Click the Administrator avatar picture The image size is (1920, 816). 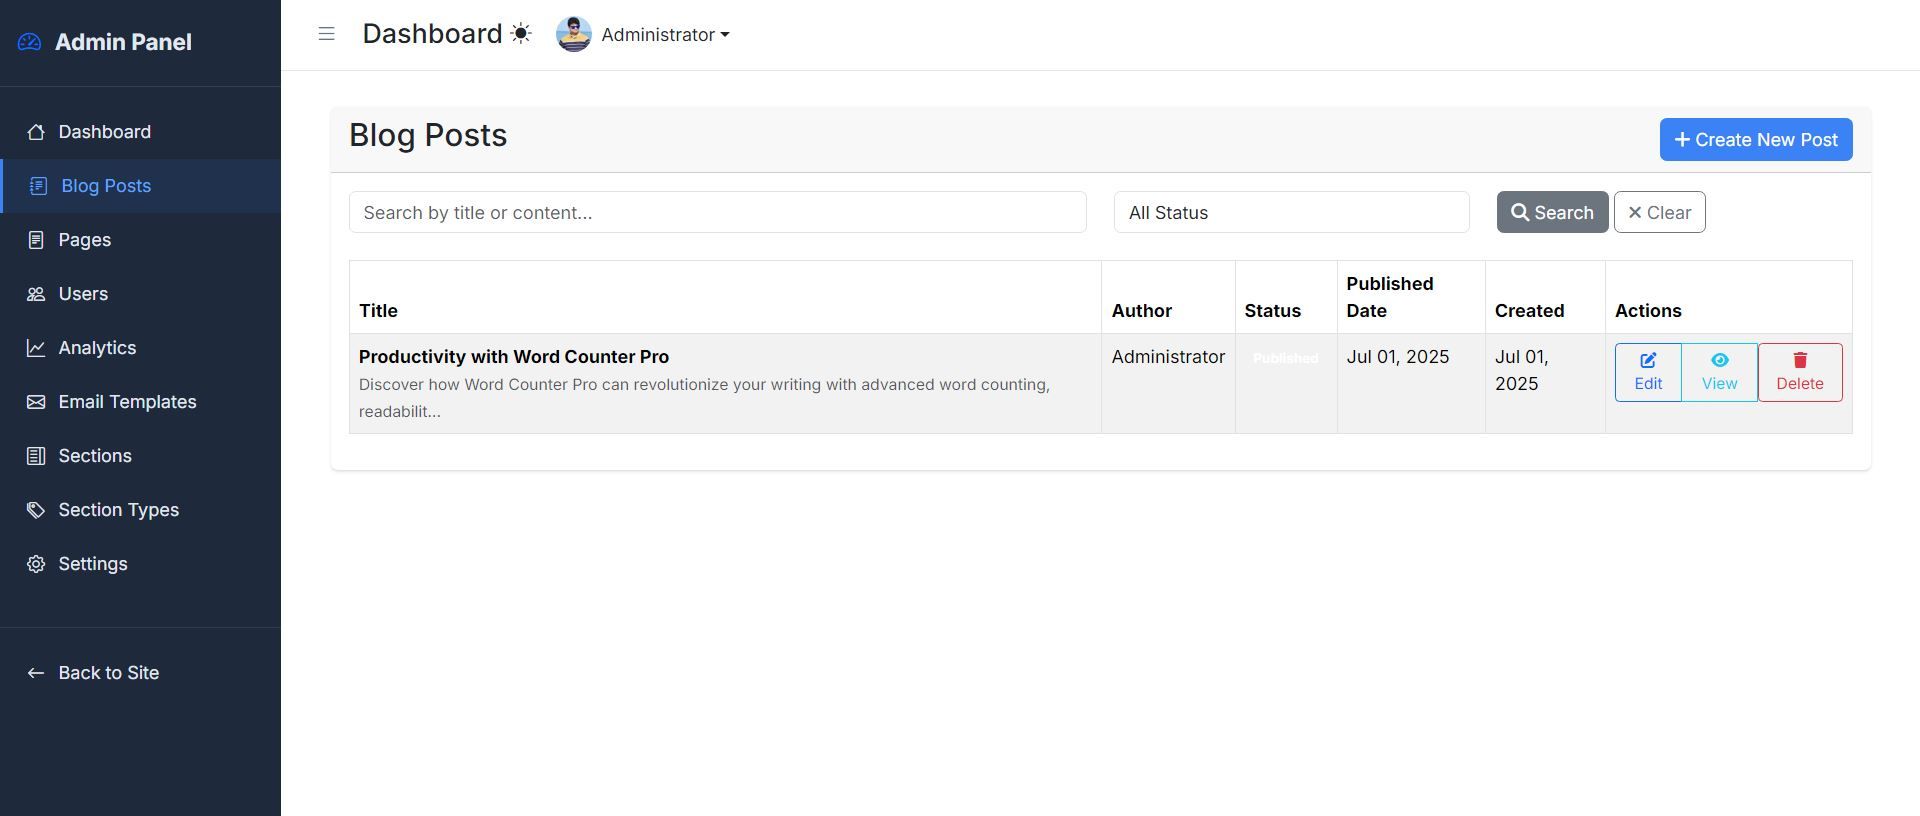tap(574, 34)
